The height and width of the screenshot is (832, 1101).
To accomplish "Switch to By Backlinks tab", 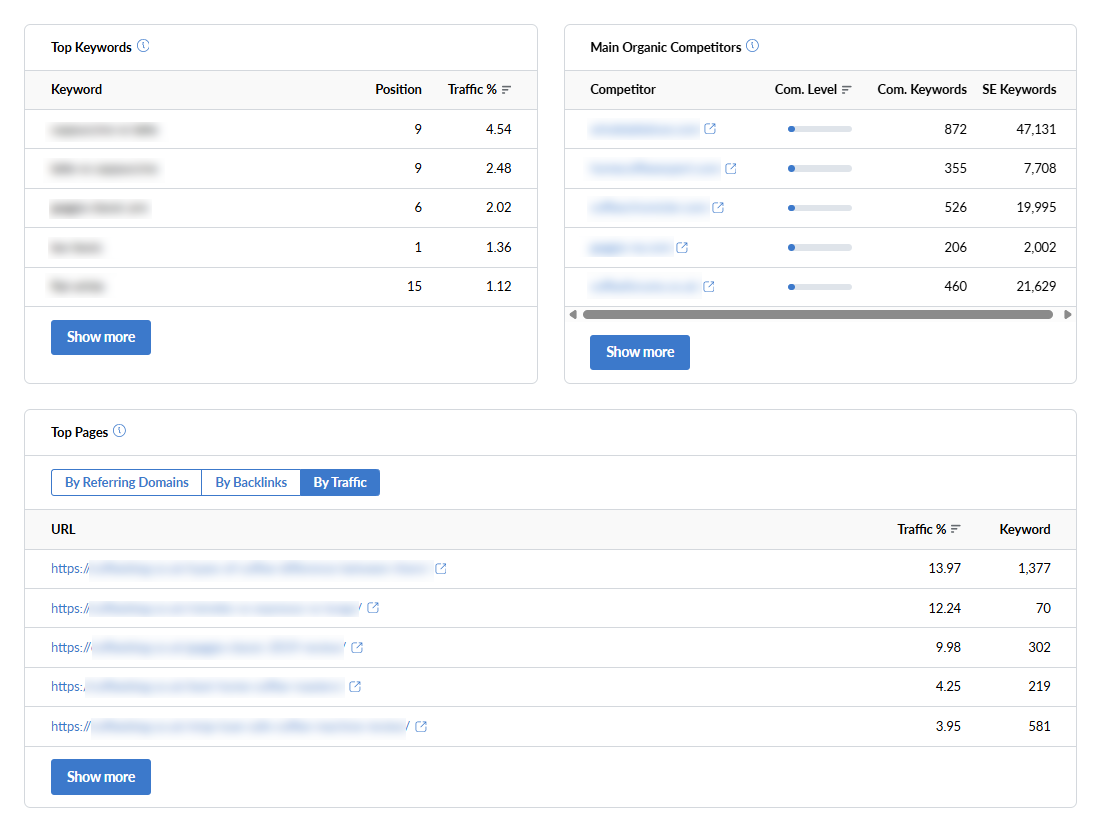I will pyautogui.click(x=251, y=482).
